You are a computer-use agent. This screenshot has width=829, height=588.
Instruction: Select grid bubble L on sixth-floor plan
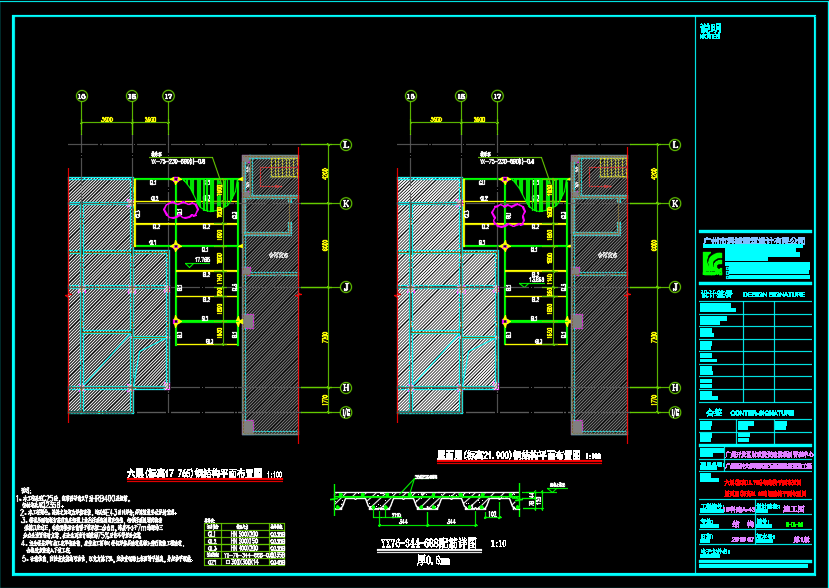pos(346,145)
